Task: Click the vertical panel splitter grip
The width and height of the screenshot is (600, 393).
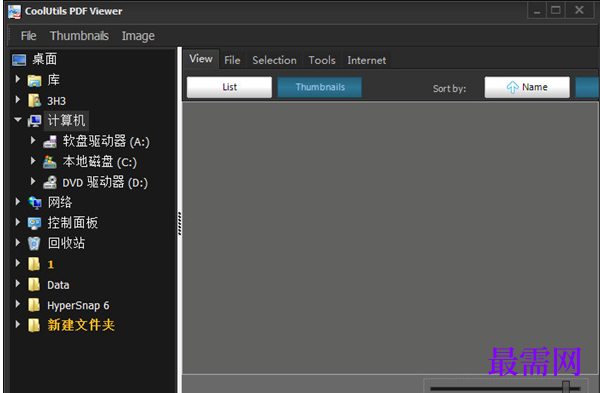Action: click(179, 223)
